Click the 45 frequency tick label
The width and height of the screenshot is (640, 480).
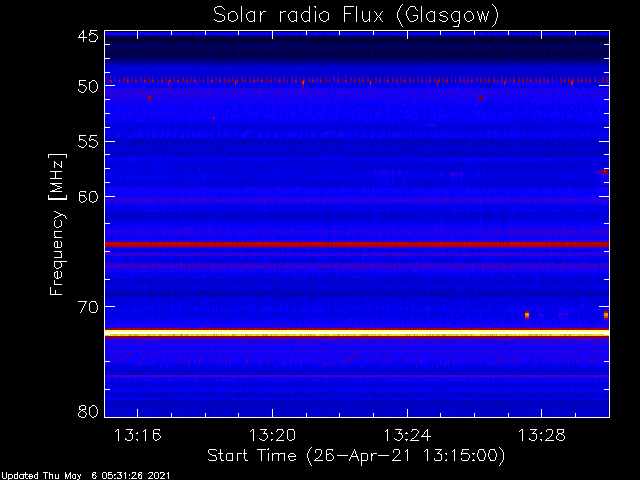click(x=88, y=37)
